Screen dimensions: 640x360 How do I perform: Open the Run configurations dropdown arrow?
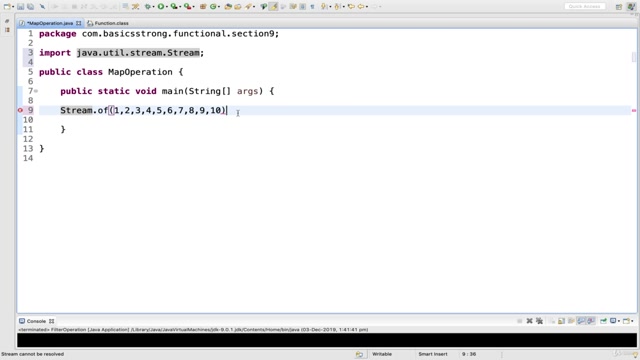pos(167,7)
